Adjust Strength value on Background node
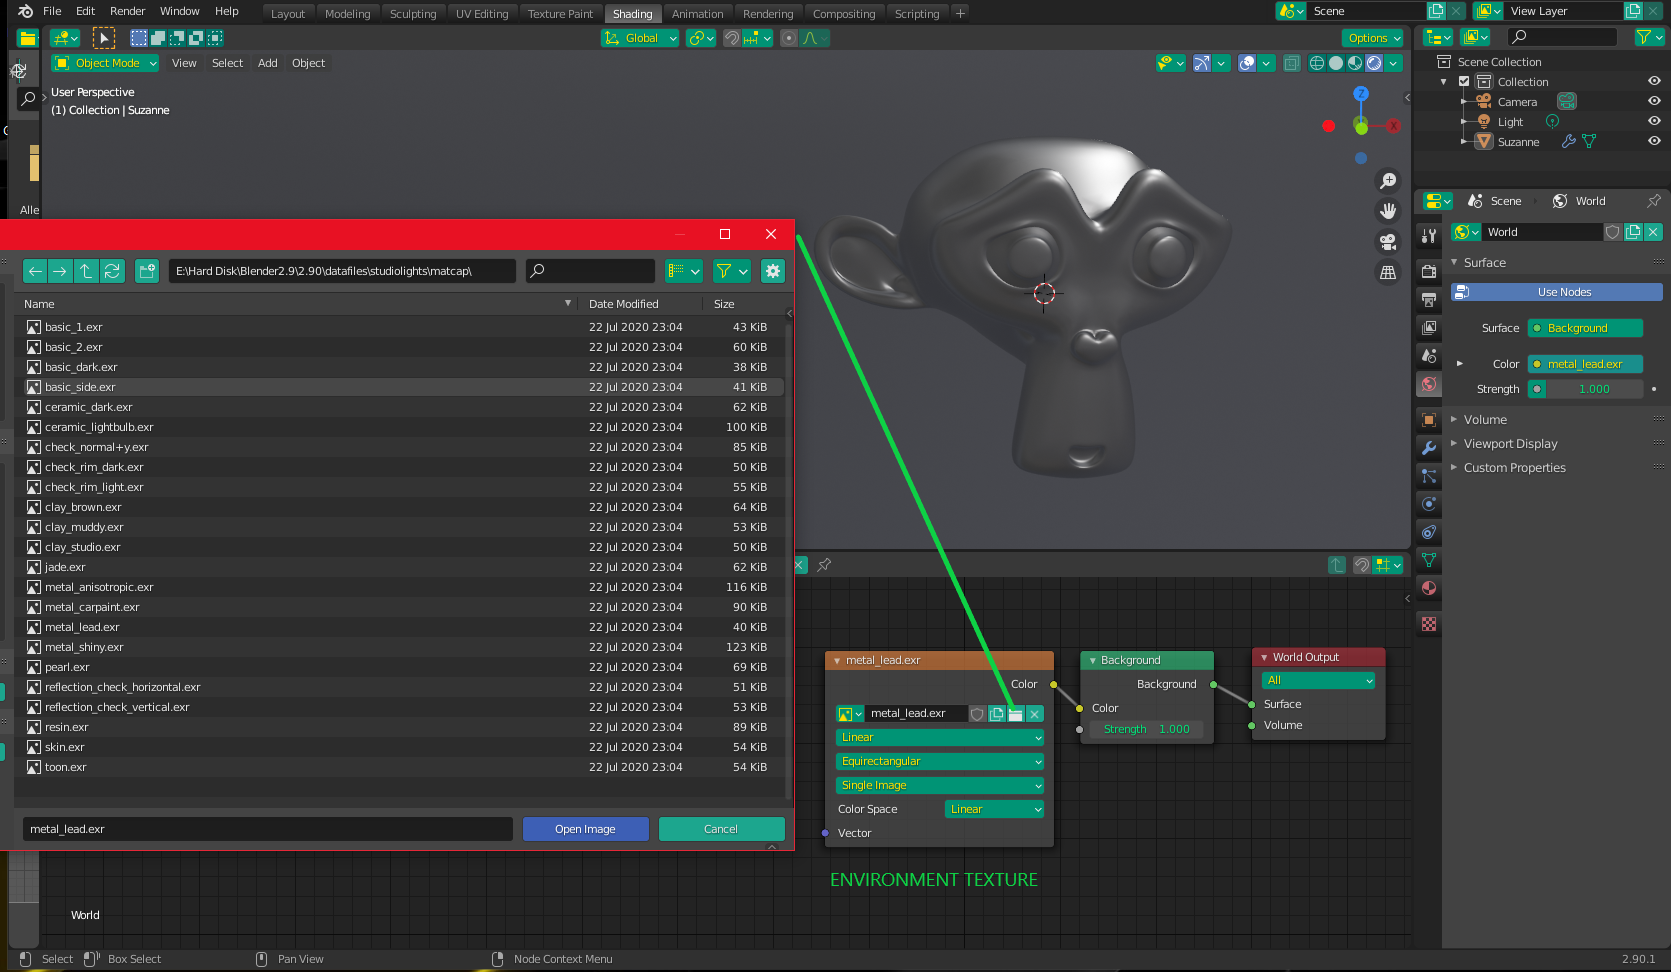1671x972 pixels. (x=1145, y=730)
